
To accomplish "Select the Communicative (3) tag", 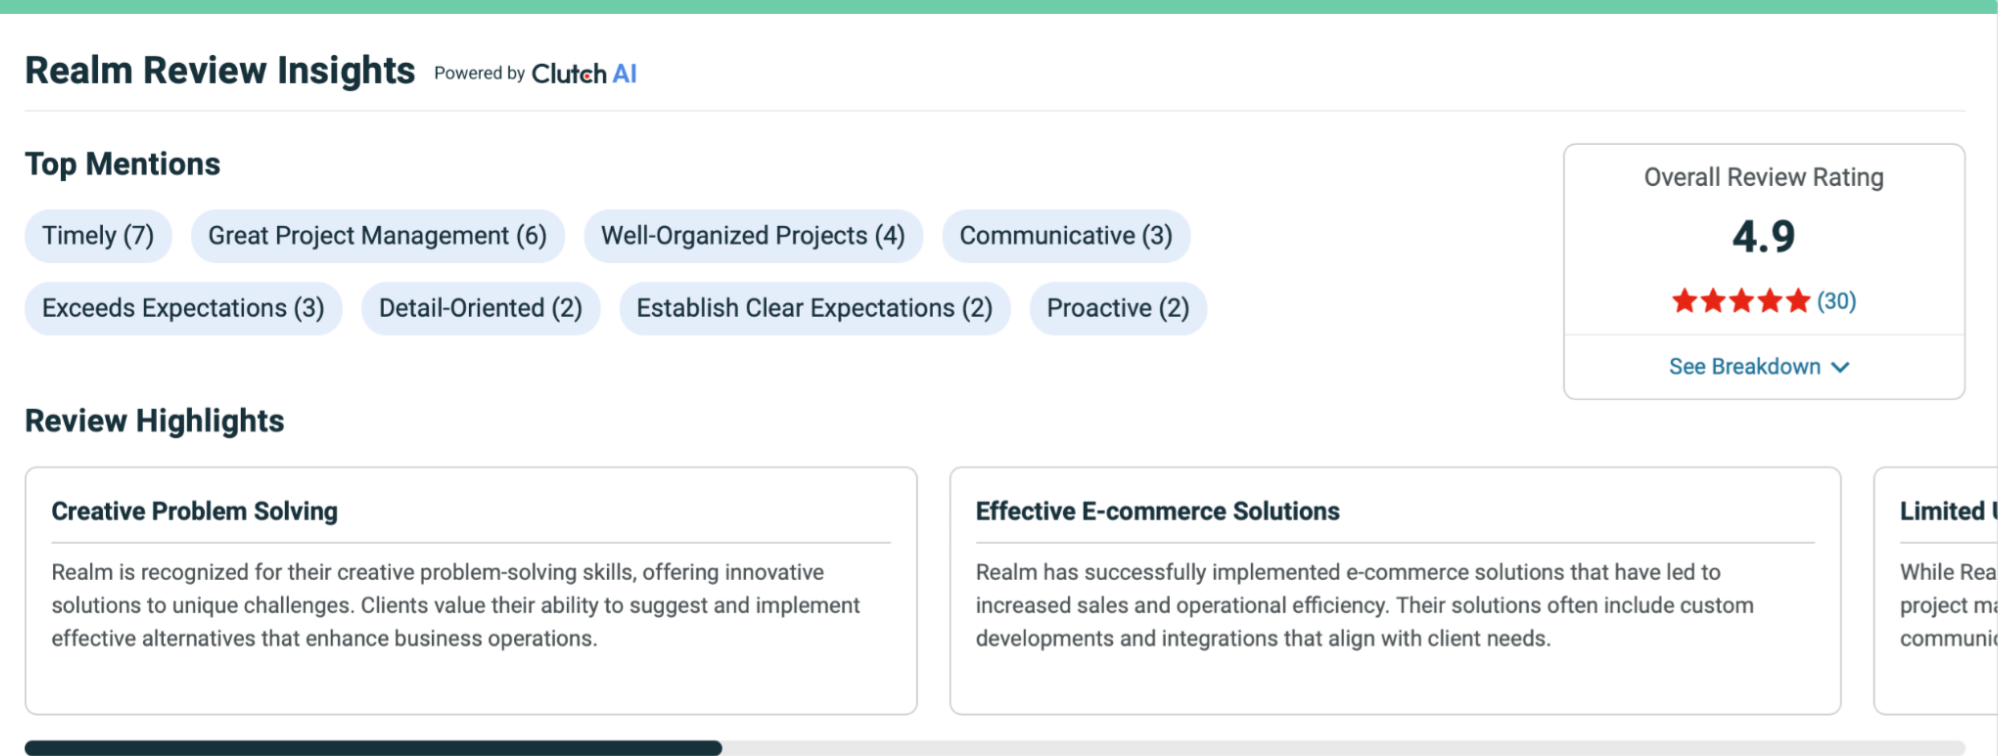I will 1065,236.
